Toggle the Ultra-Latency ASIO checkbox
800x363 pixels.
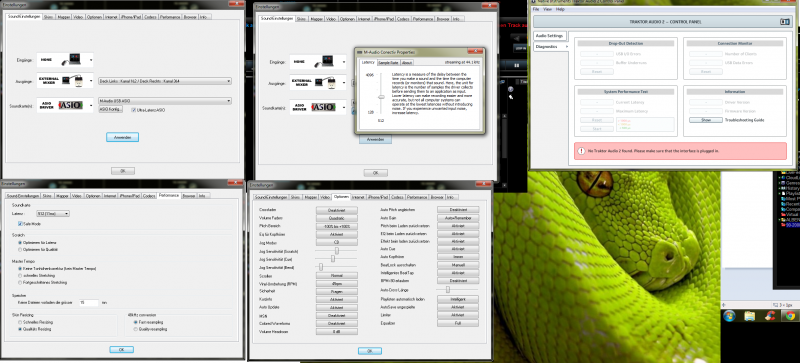[133, 110]
